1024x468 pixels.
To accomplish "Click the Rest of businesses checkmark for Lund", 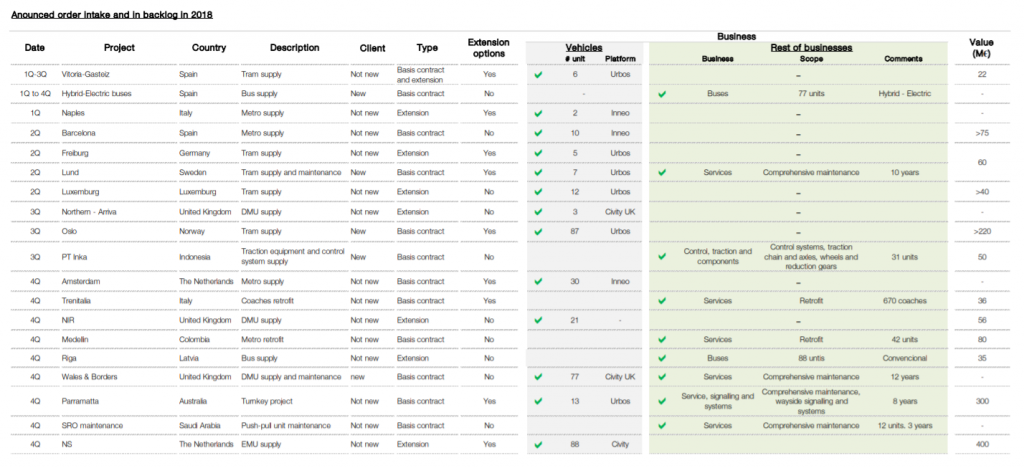I will (x=662, y=173).
